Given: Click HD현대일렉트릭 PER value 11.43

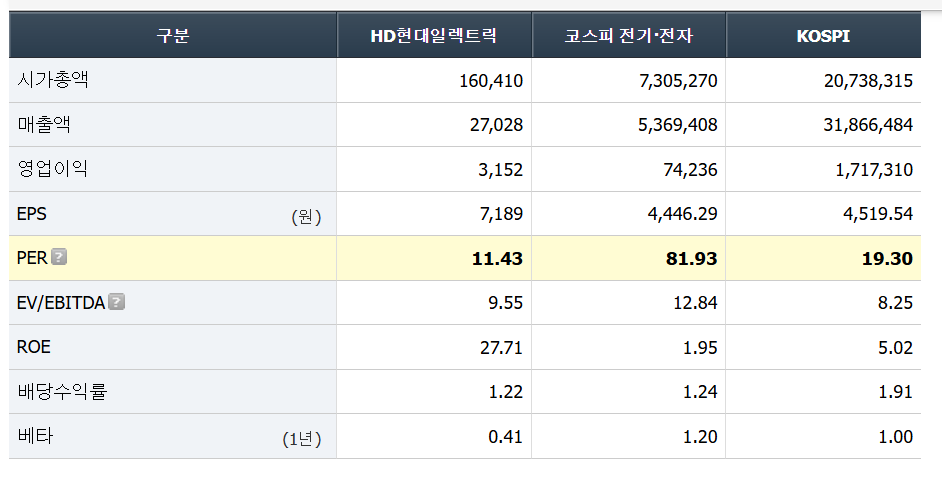Looking at the screenshot, I should pyautogui.click(x=497, y=258).
